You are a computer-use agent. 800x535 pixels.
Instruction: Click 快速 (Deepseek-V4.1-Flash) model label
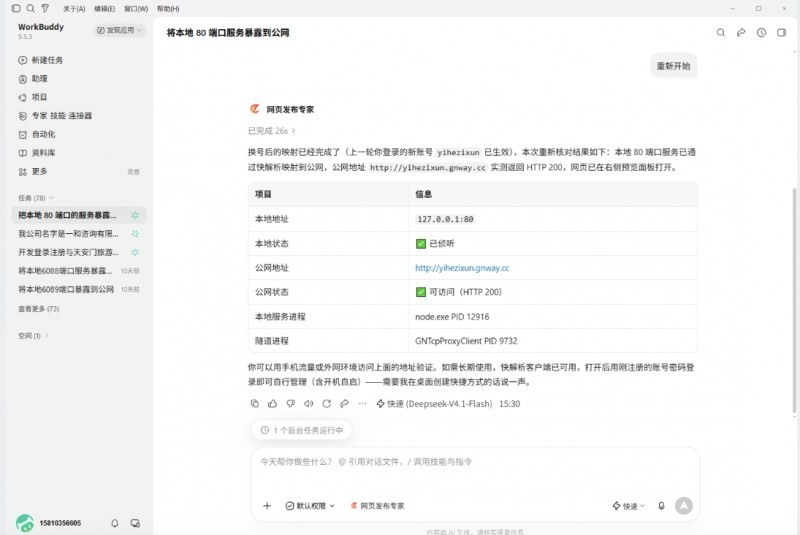click(434, 403)
